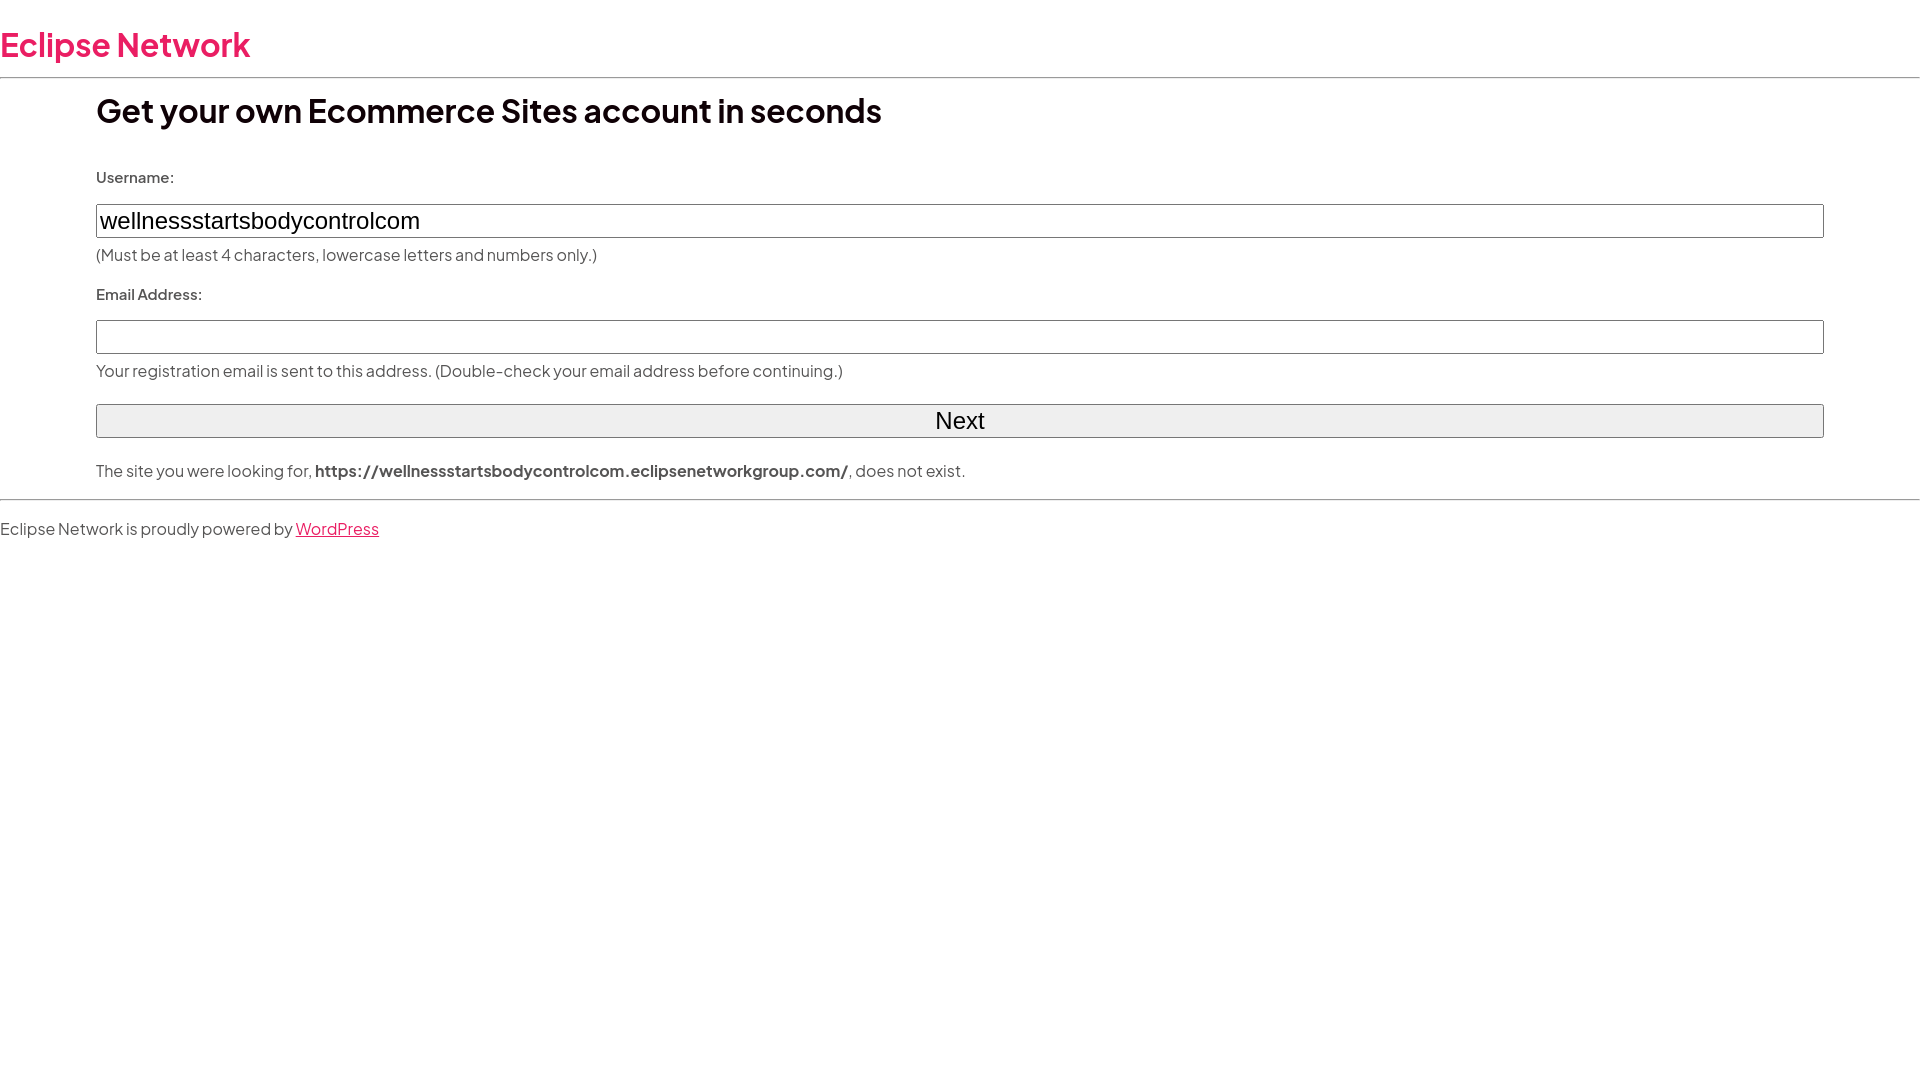Click the 'Get your own Ecommerce Sites account' heading

point(489,110)
